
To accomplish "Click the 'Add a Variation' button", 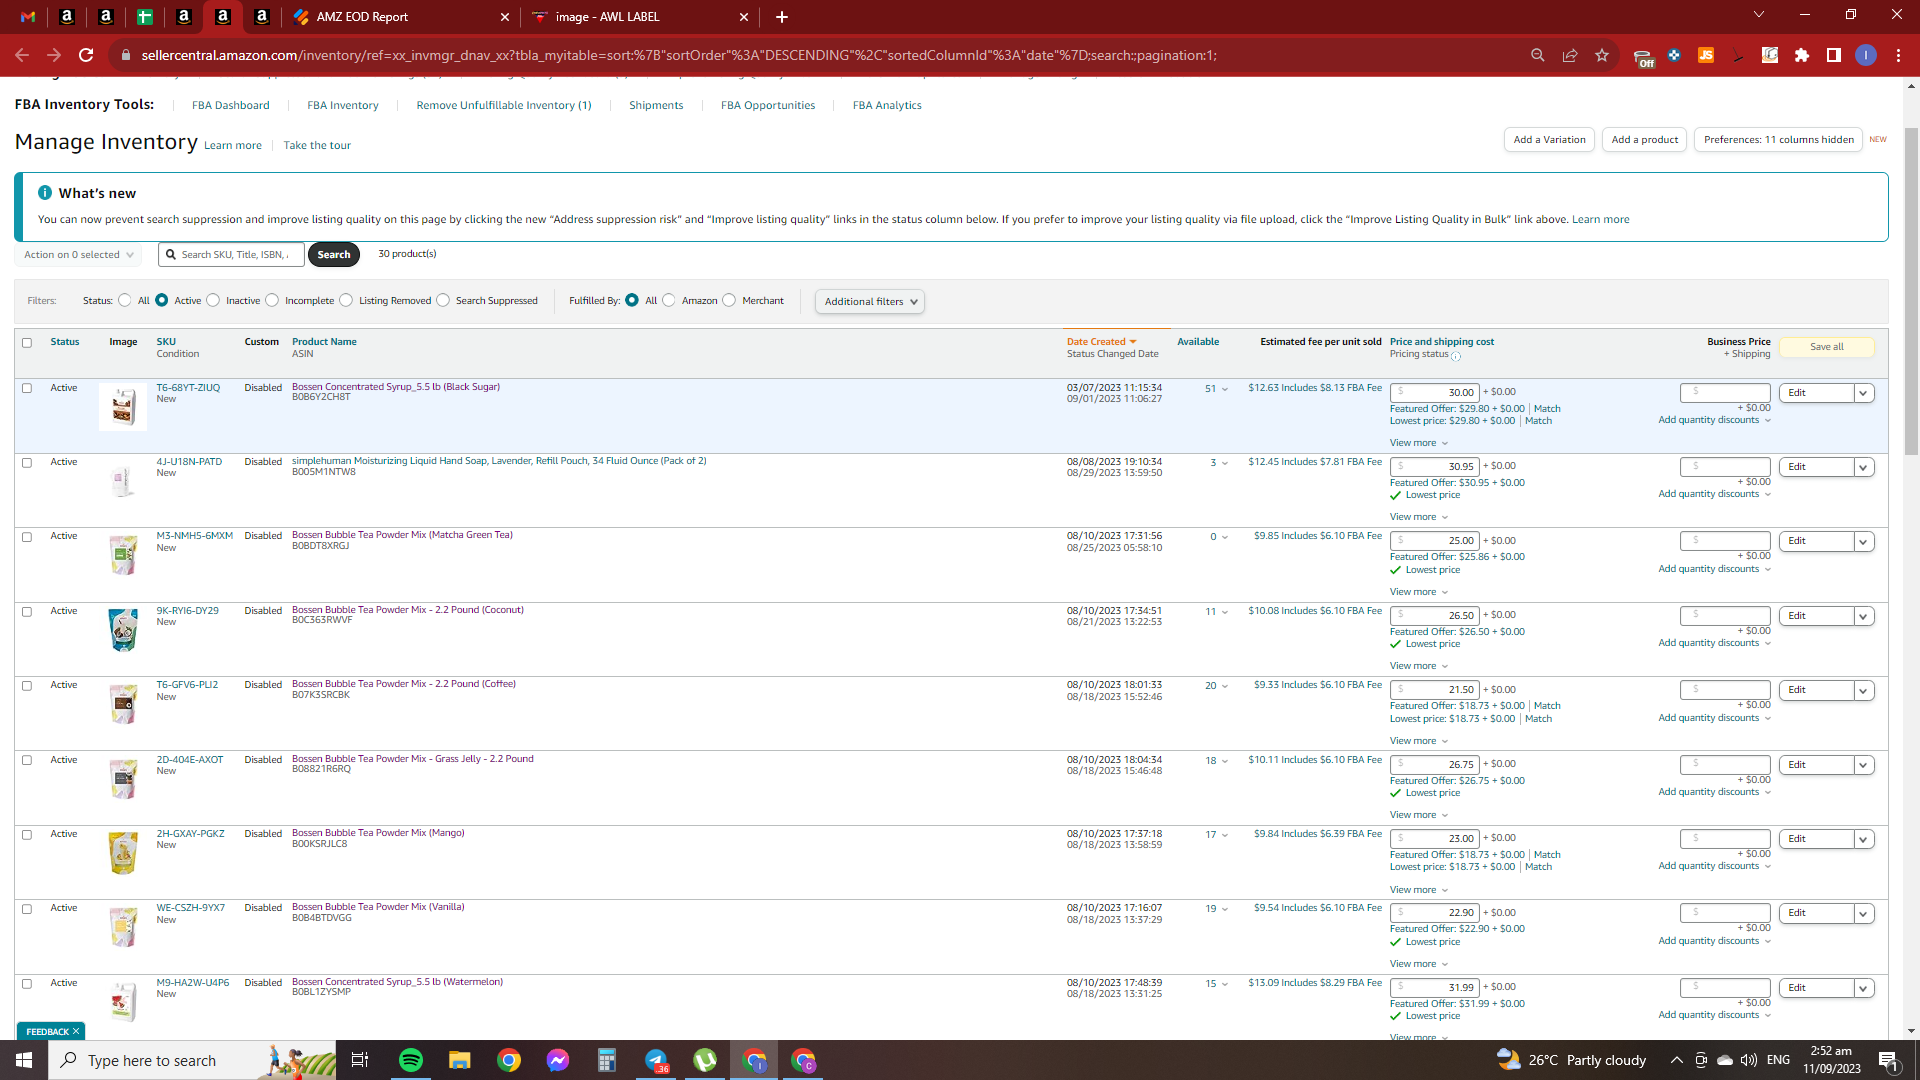I will click(1549, 140).
